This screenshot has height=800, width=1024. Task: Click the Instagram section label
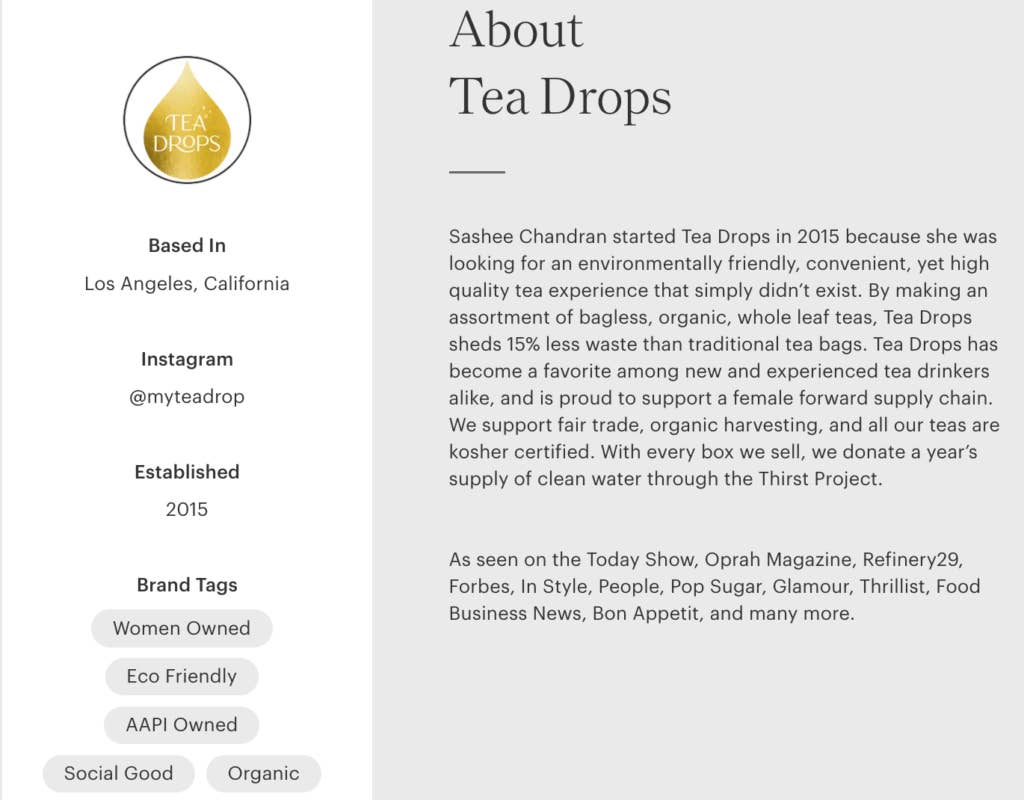187,359
